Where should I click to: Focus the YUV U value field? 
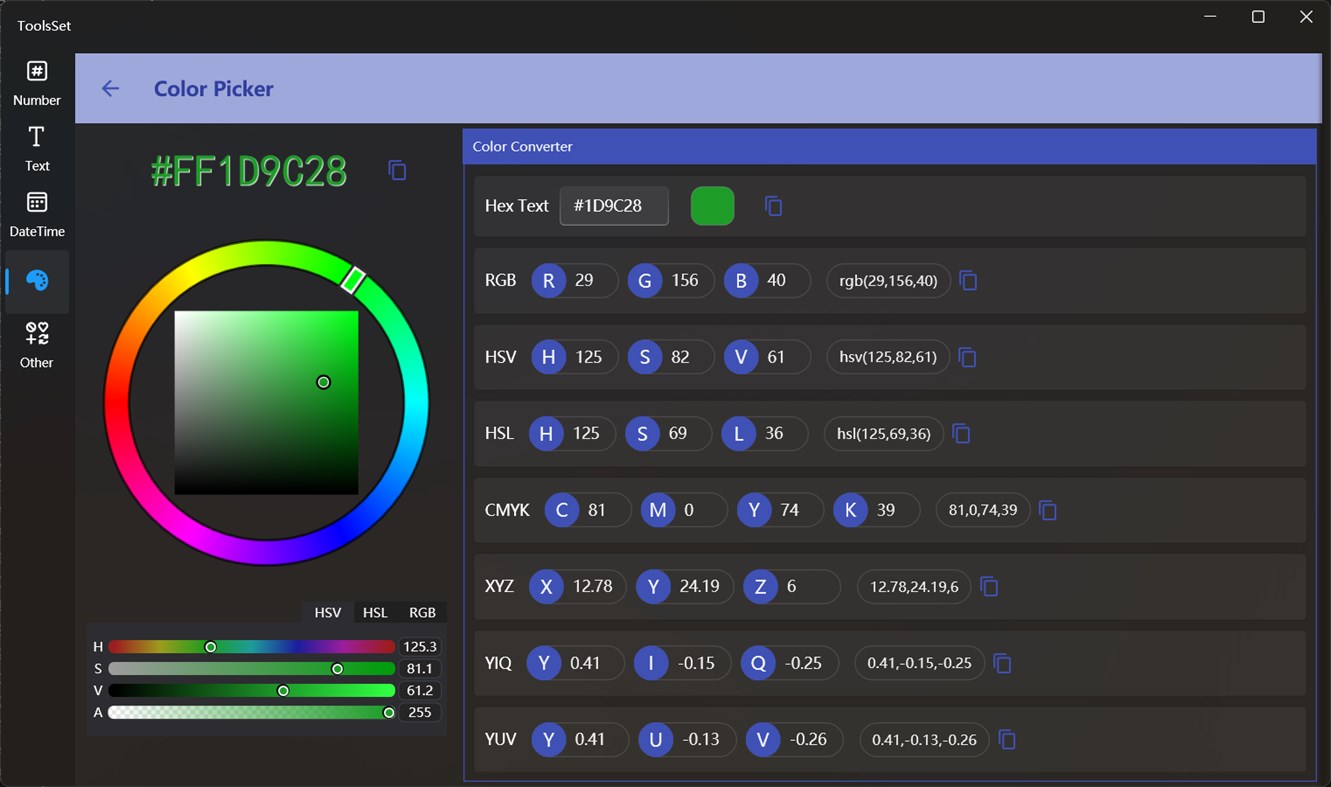(x=687, y=740)
